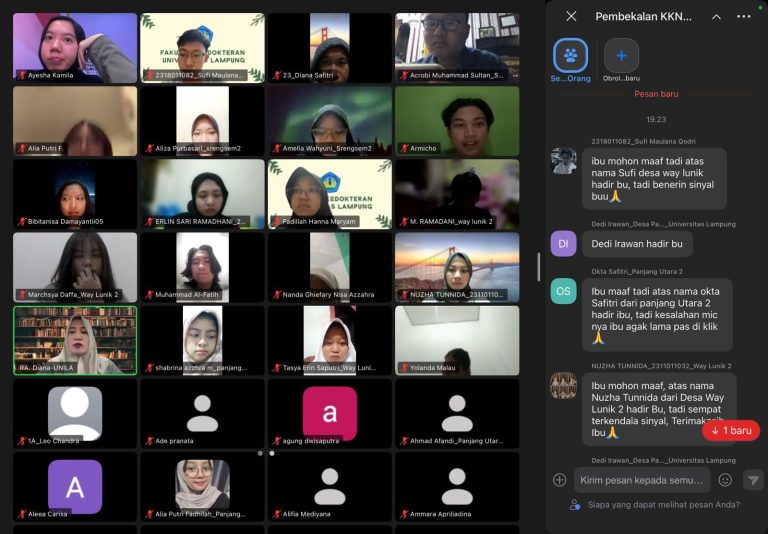Click the DI avatar of Dedi Irawan

[564, 244]
